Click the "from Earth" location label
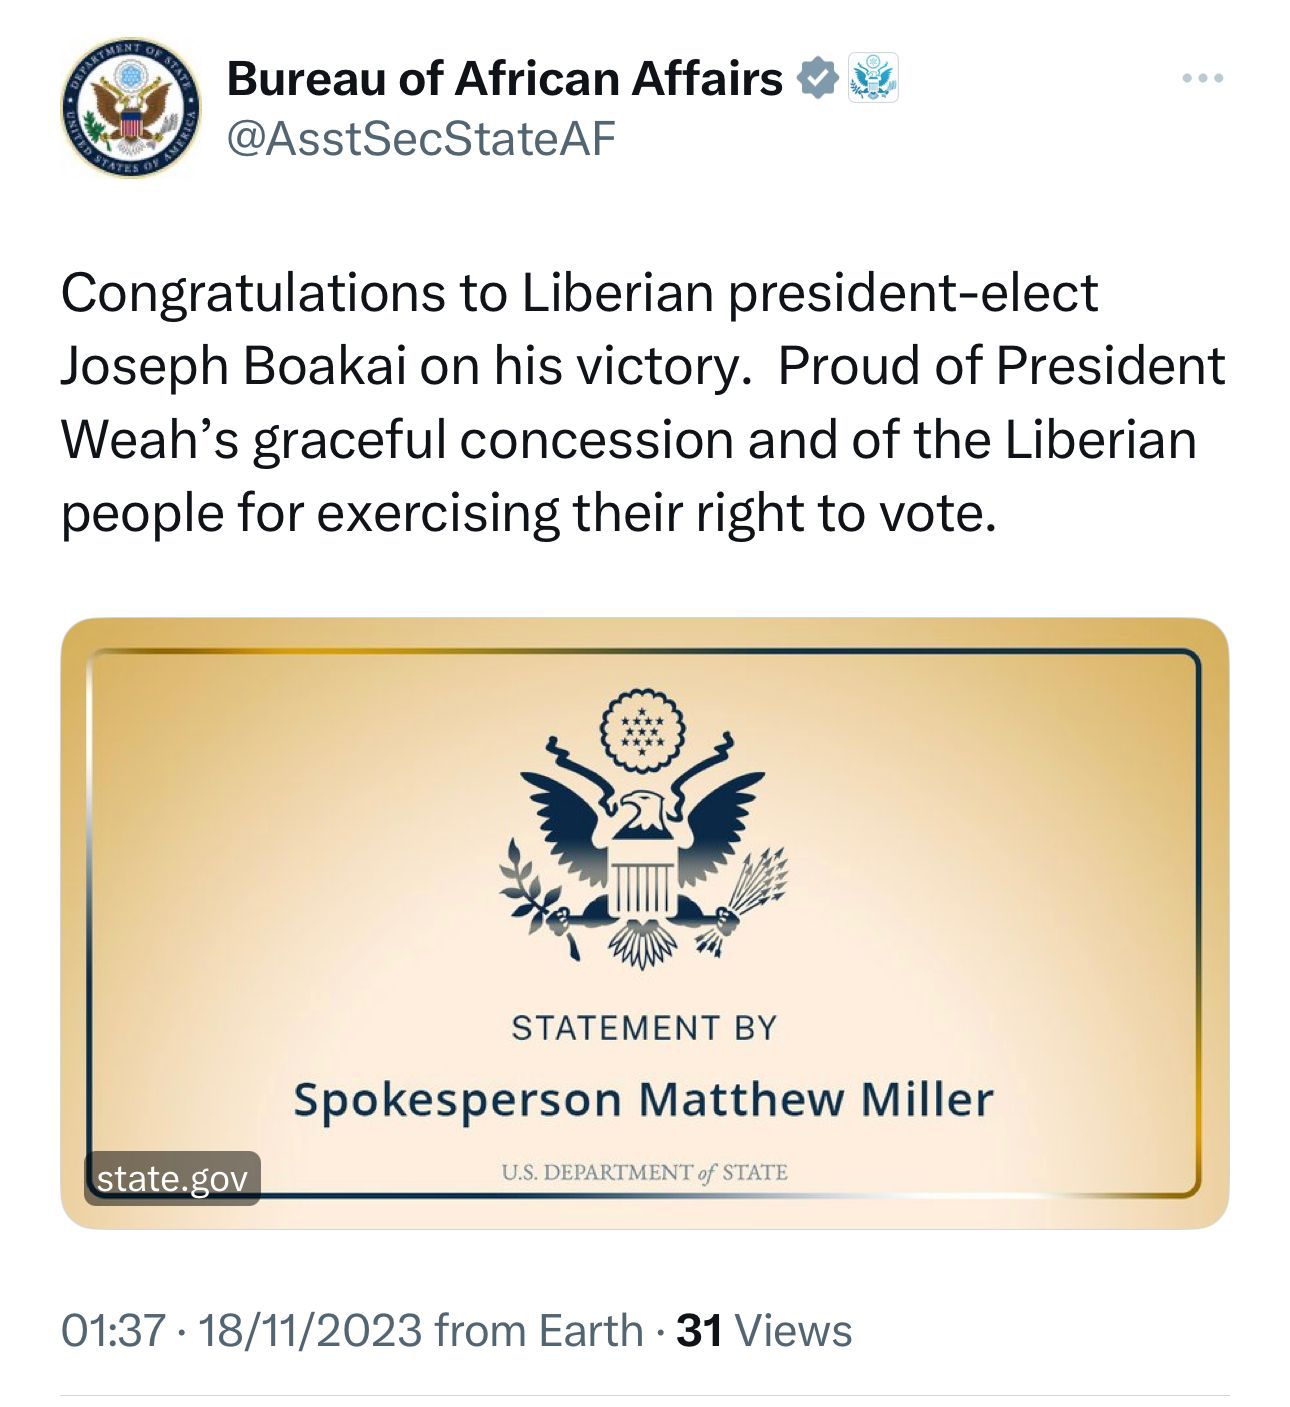 (x=539, y=1331)
